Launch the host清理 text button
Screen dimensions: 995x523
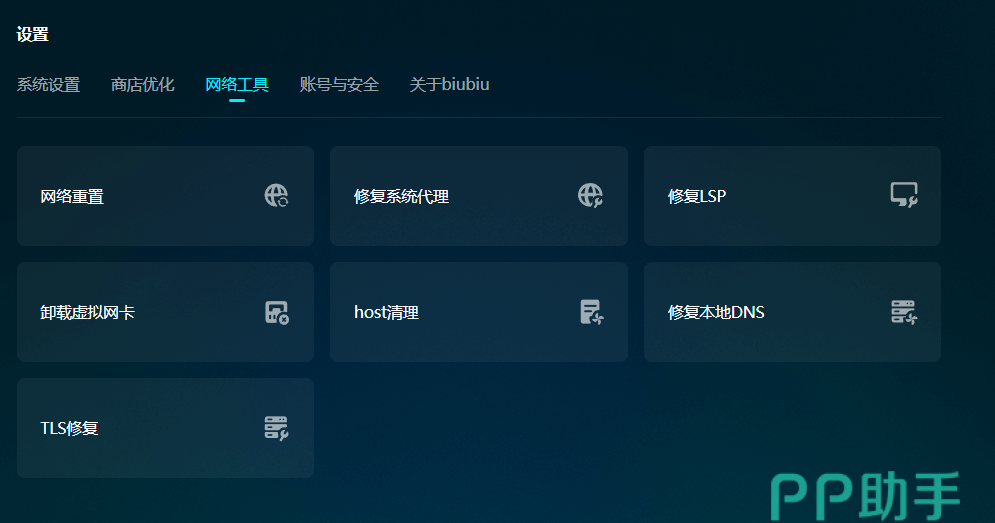[x=386, y=313]
